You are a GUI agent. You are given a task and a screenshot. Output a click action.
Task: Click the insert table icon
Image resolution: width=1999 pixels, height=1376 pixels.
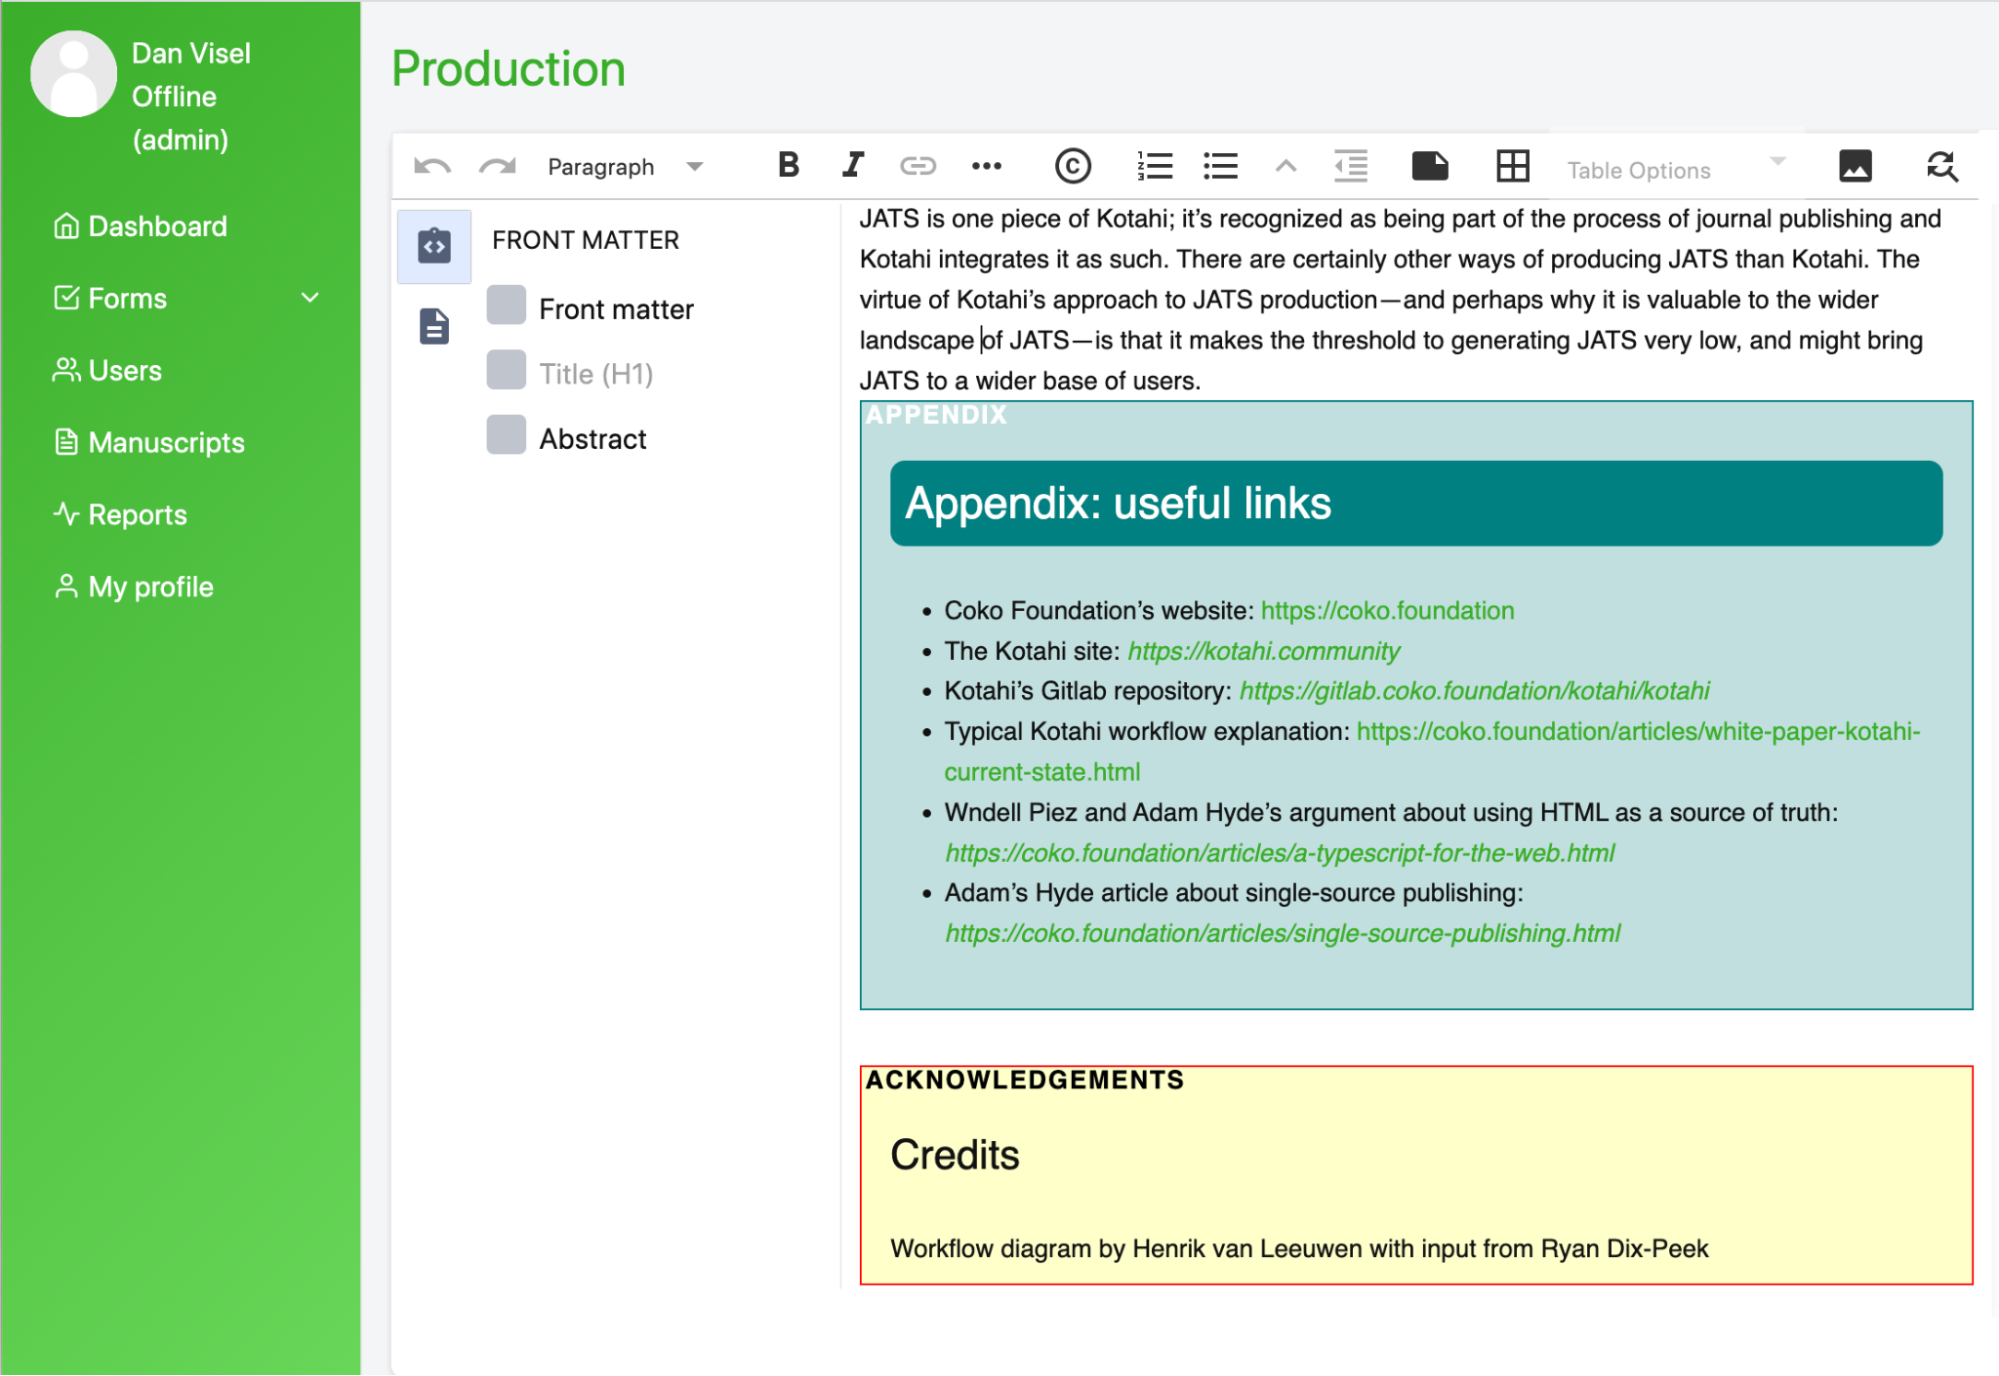[1513, 166]
